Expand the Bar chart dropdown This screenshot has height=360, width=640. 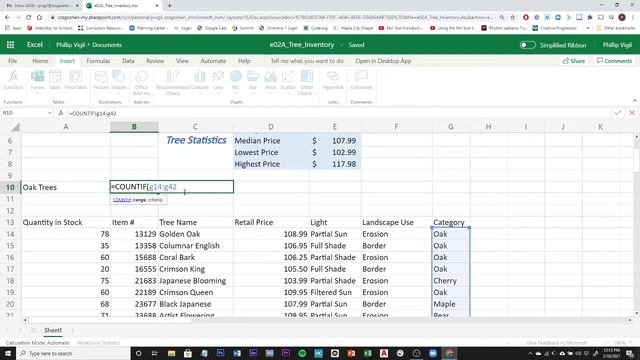coord(253,93)
